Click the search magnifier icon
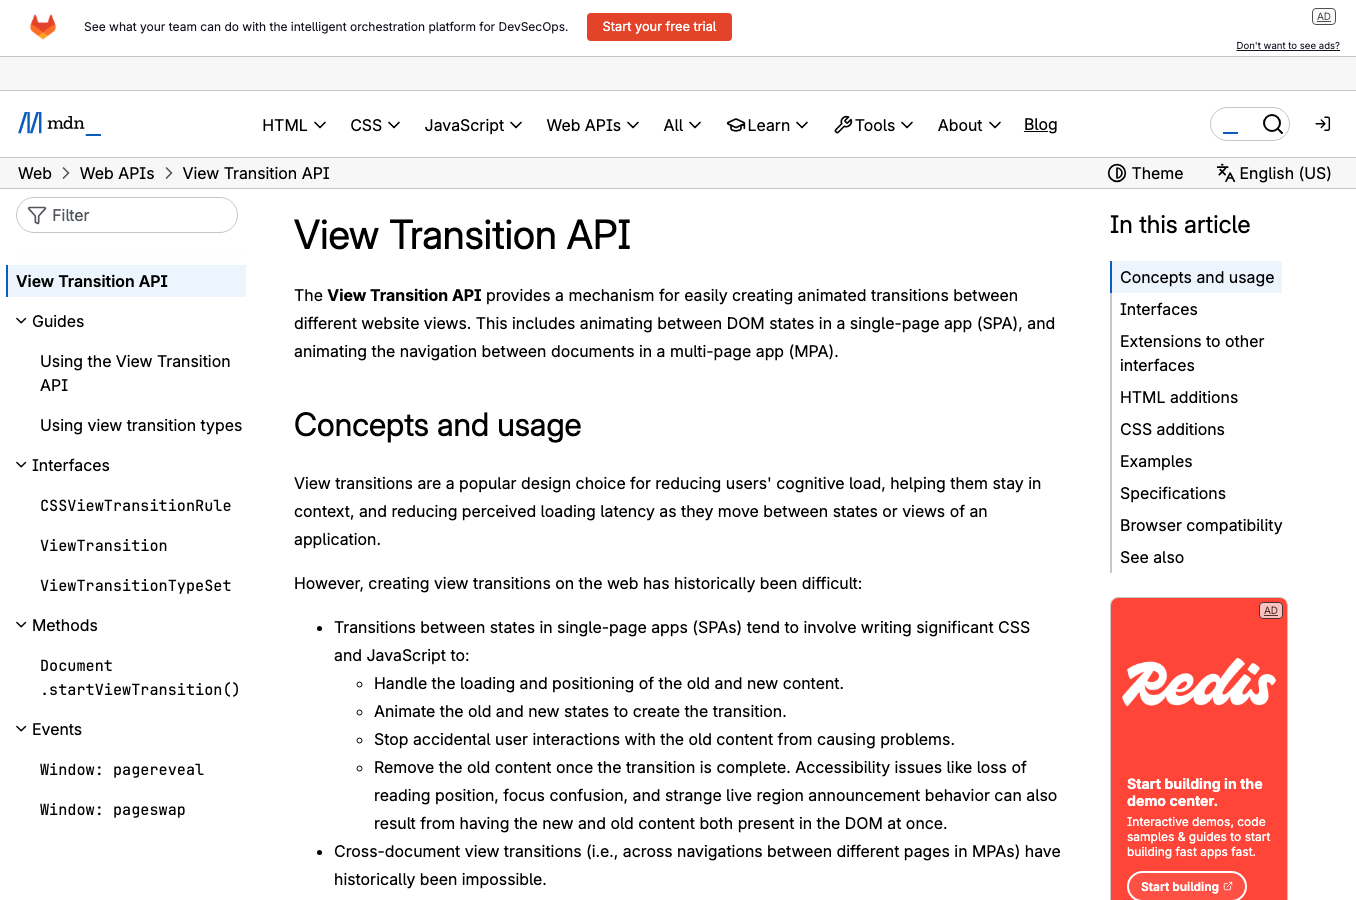The width and height of the screenshot is (1356, 900). pos(1272,124)
